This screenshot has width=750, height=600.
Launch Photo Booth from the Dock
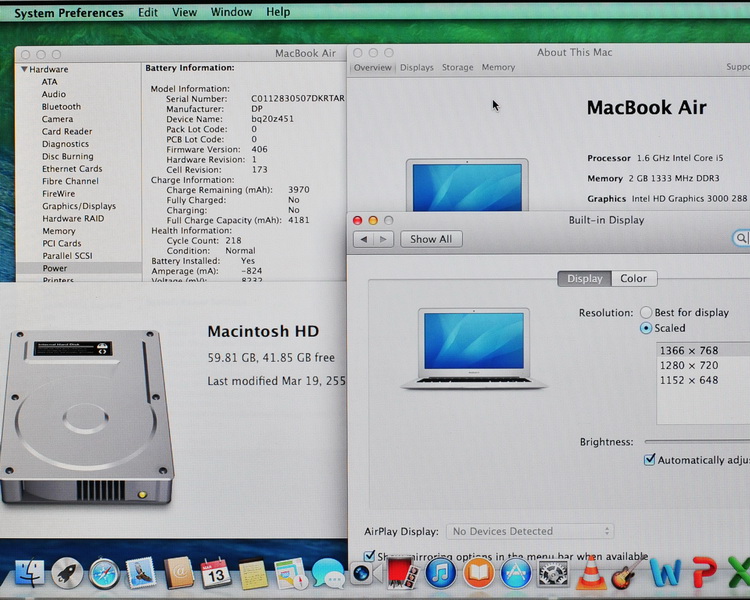(x=402, y=572)
